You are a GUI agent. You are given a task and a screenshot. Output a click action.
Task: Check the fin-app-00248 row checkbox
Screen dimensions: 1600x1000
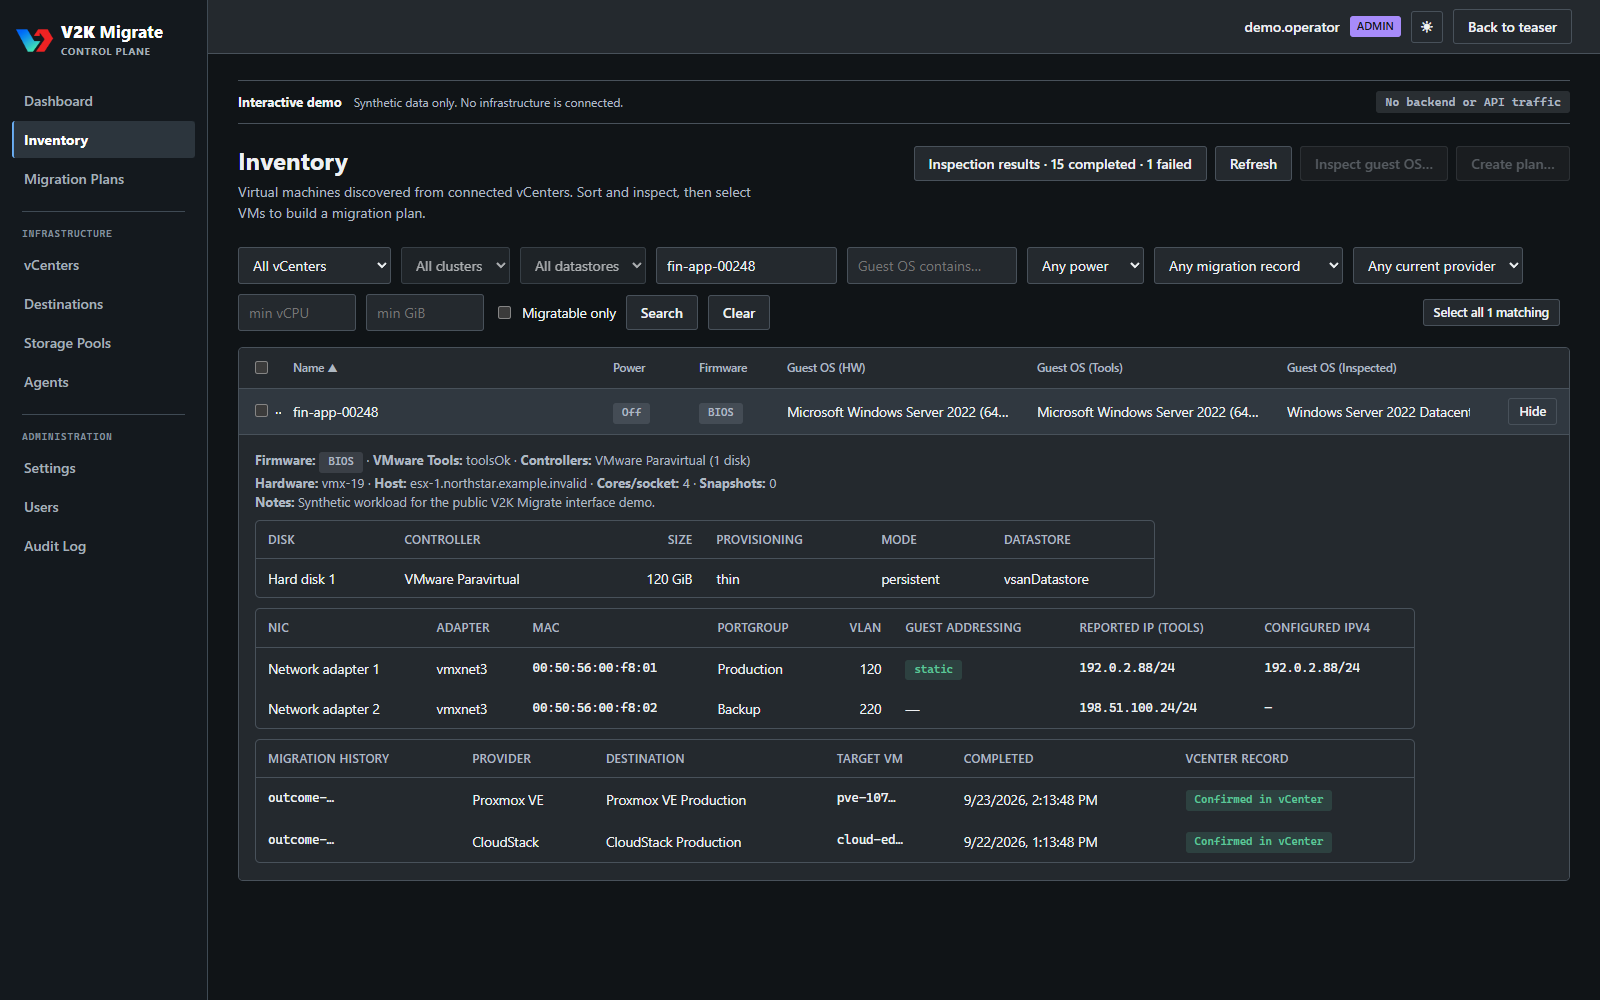point(262,411)
